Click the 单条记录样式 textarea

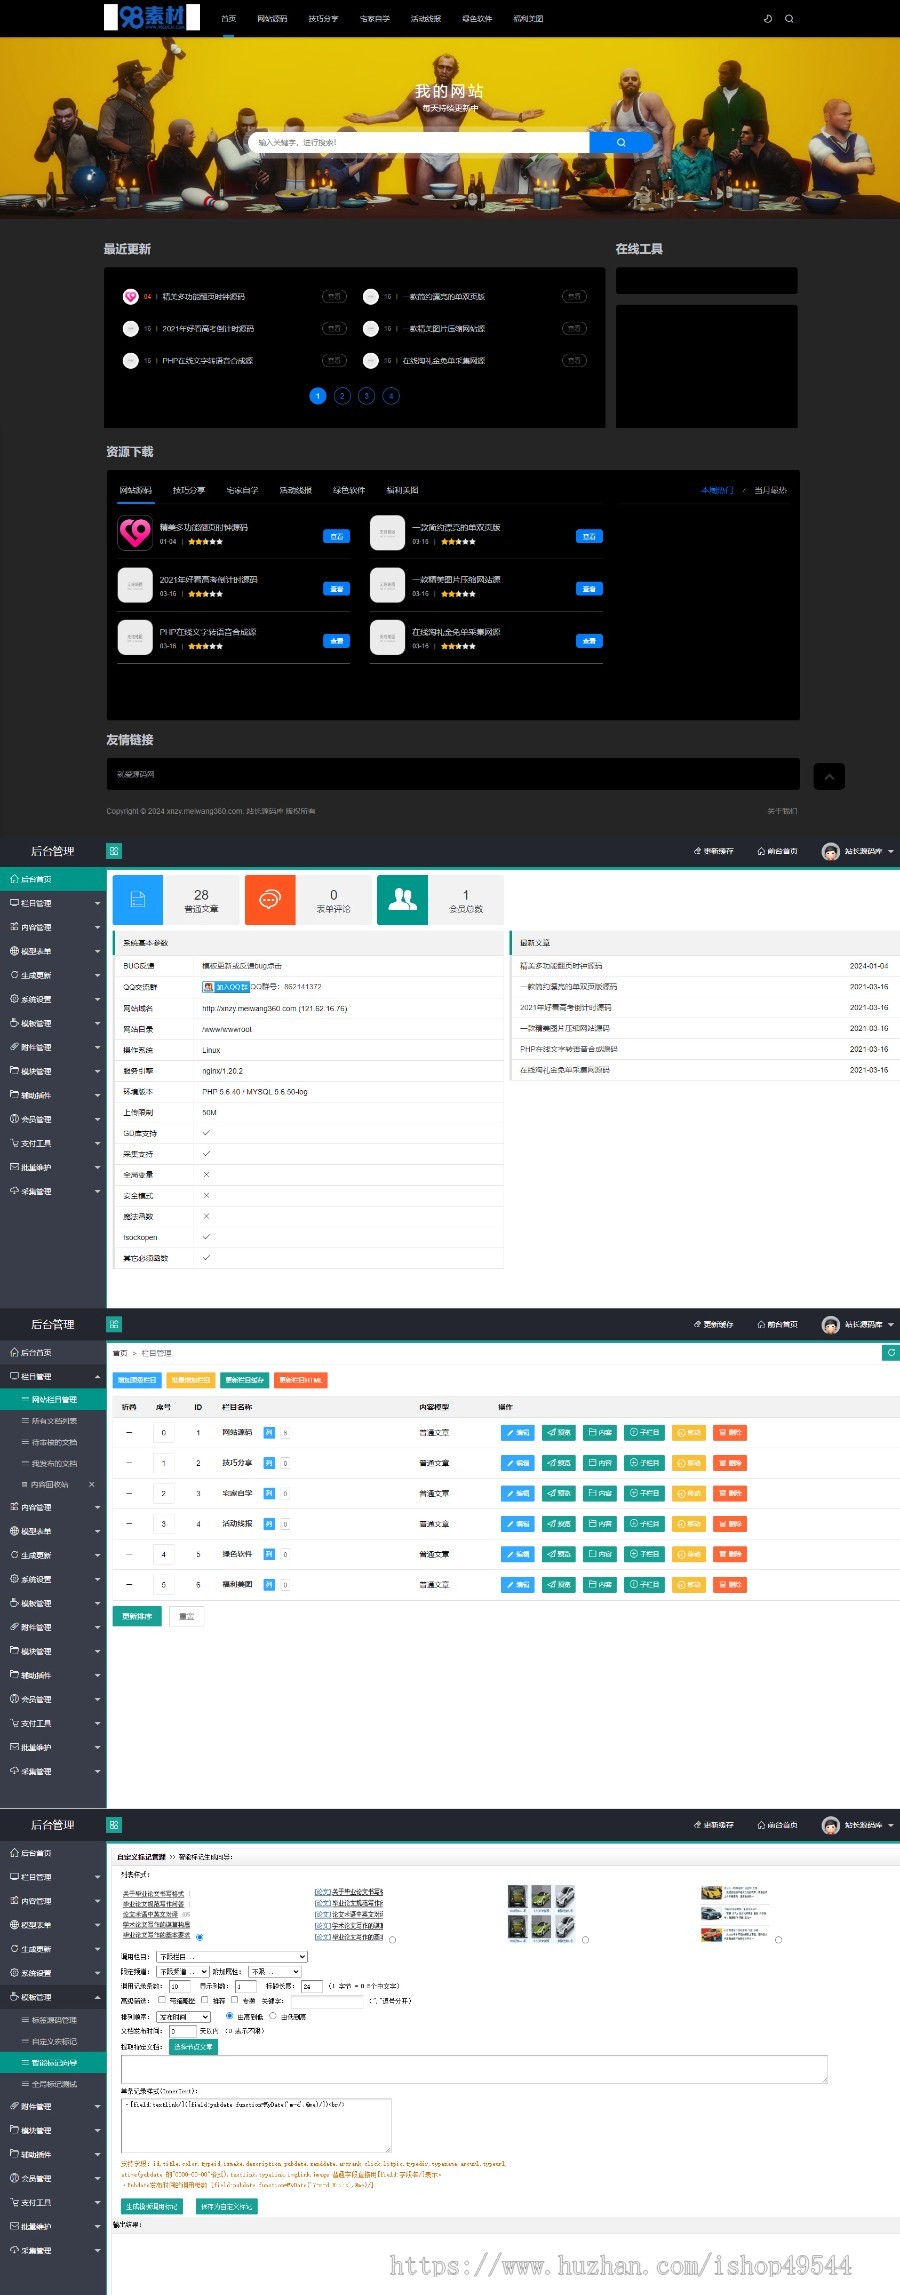pos(256,2125)
